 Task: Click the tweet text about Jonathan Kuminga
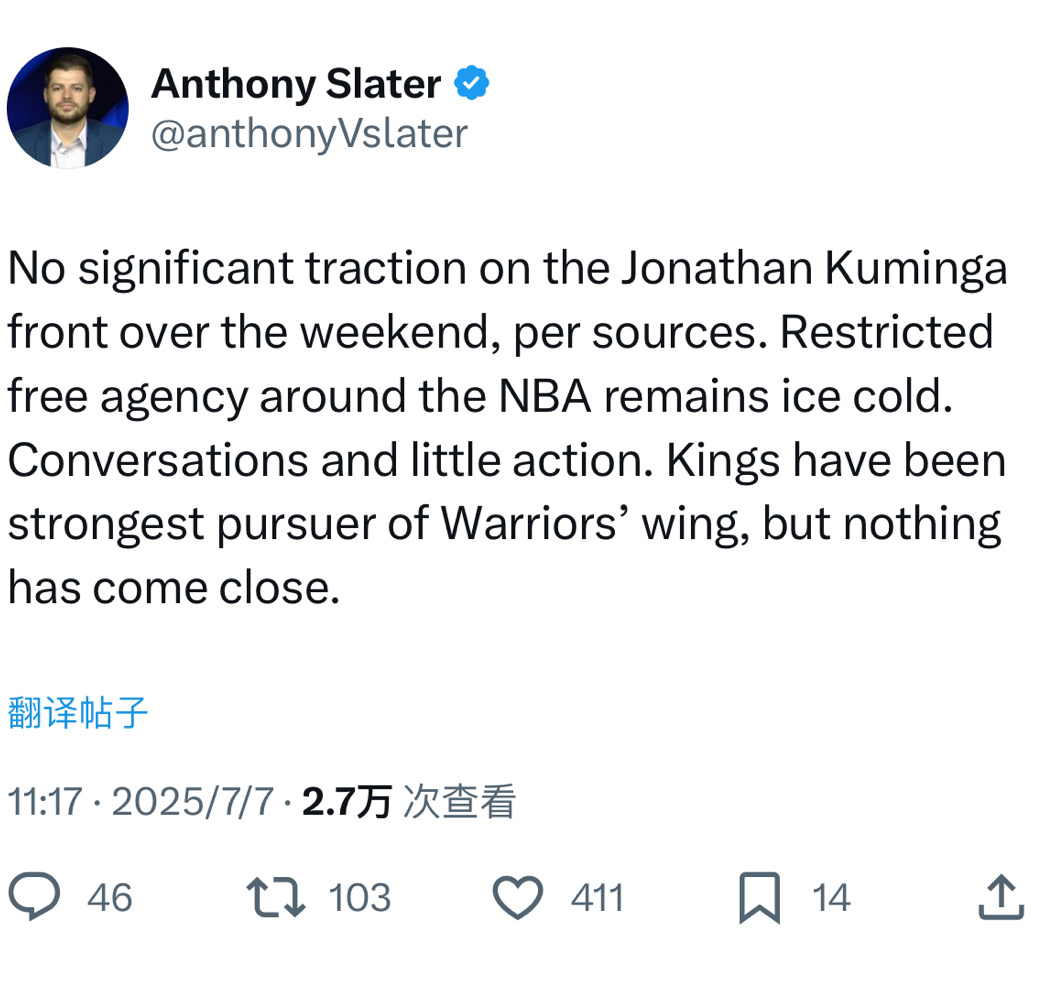pos(507,428)
